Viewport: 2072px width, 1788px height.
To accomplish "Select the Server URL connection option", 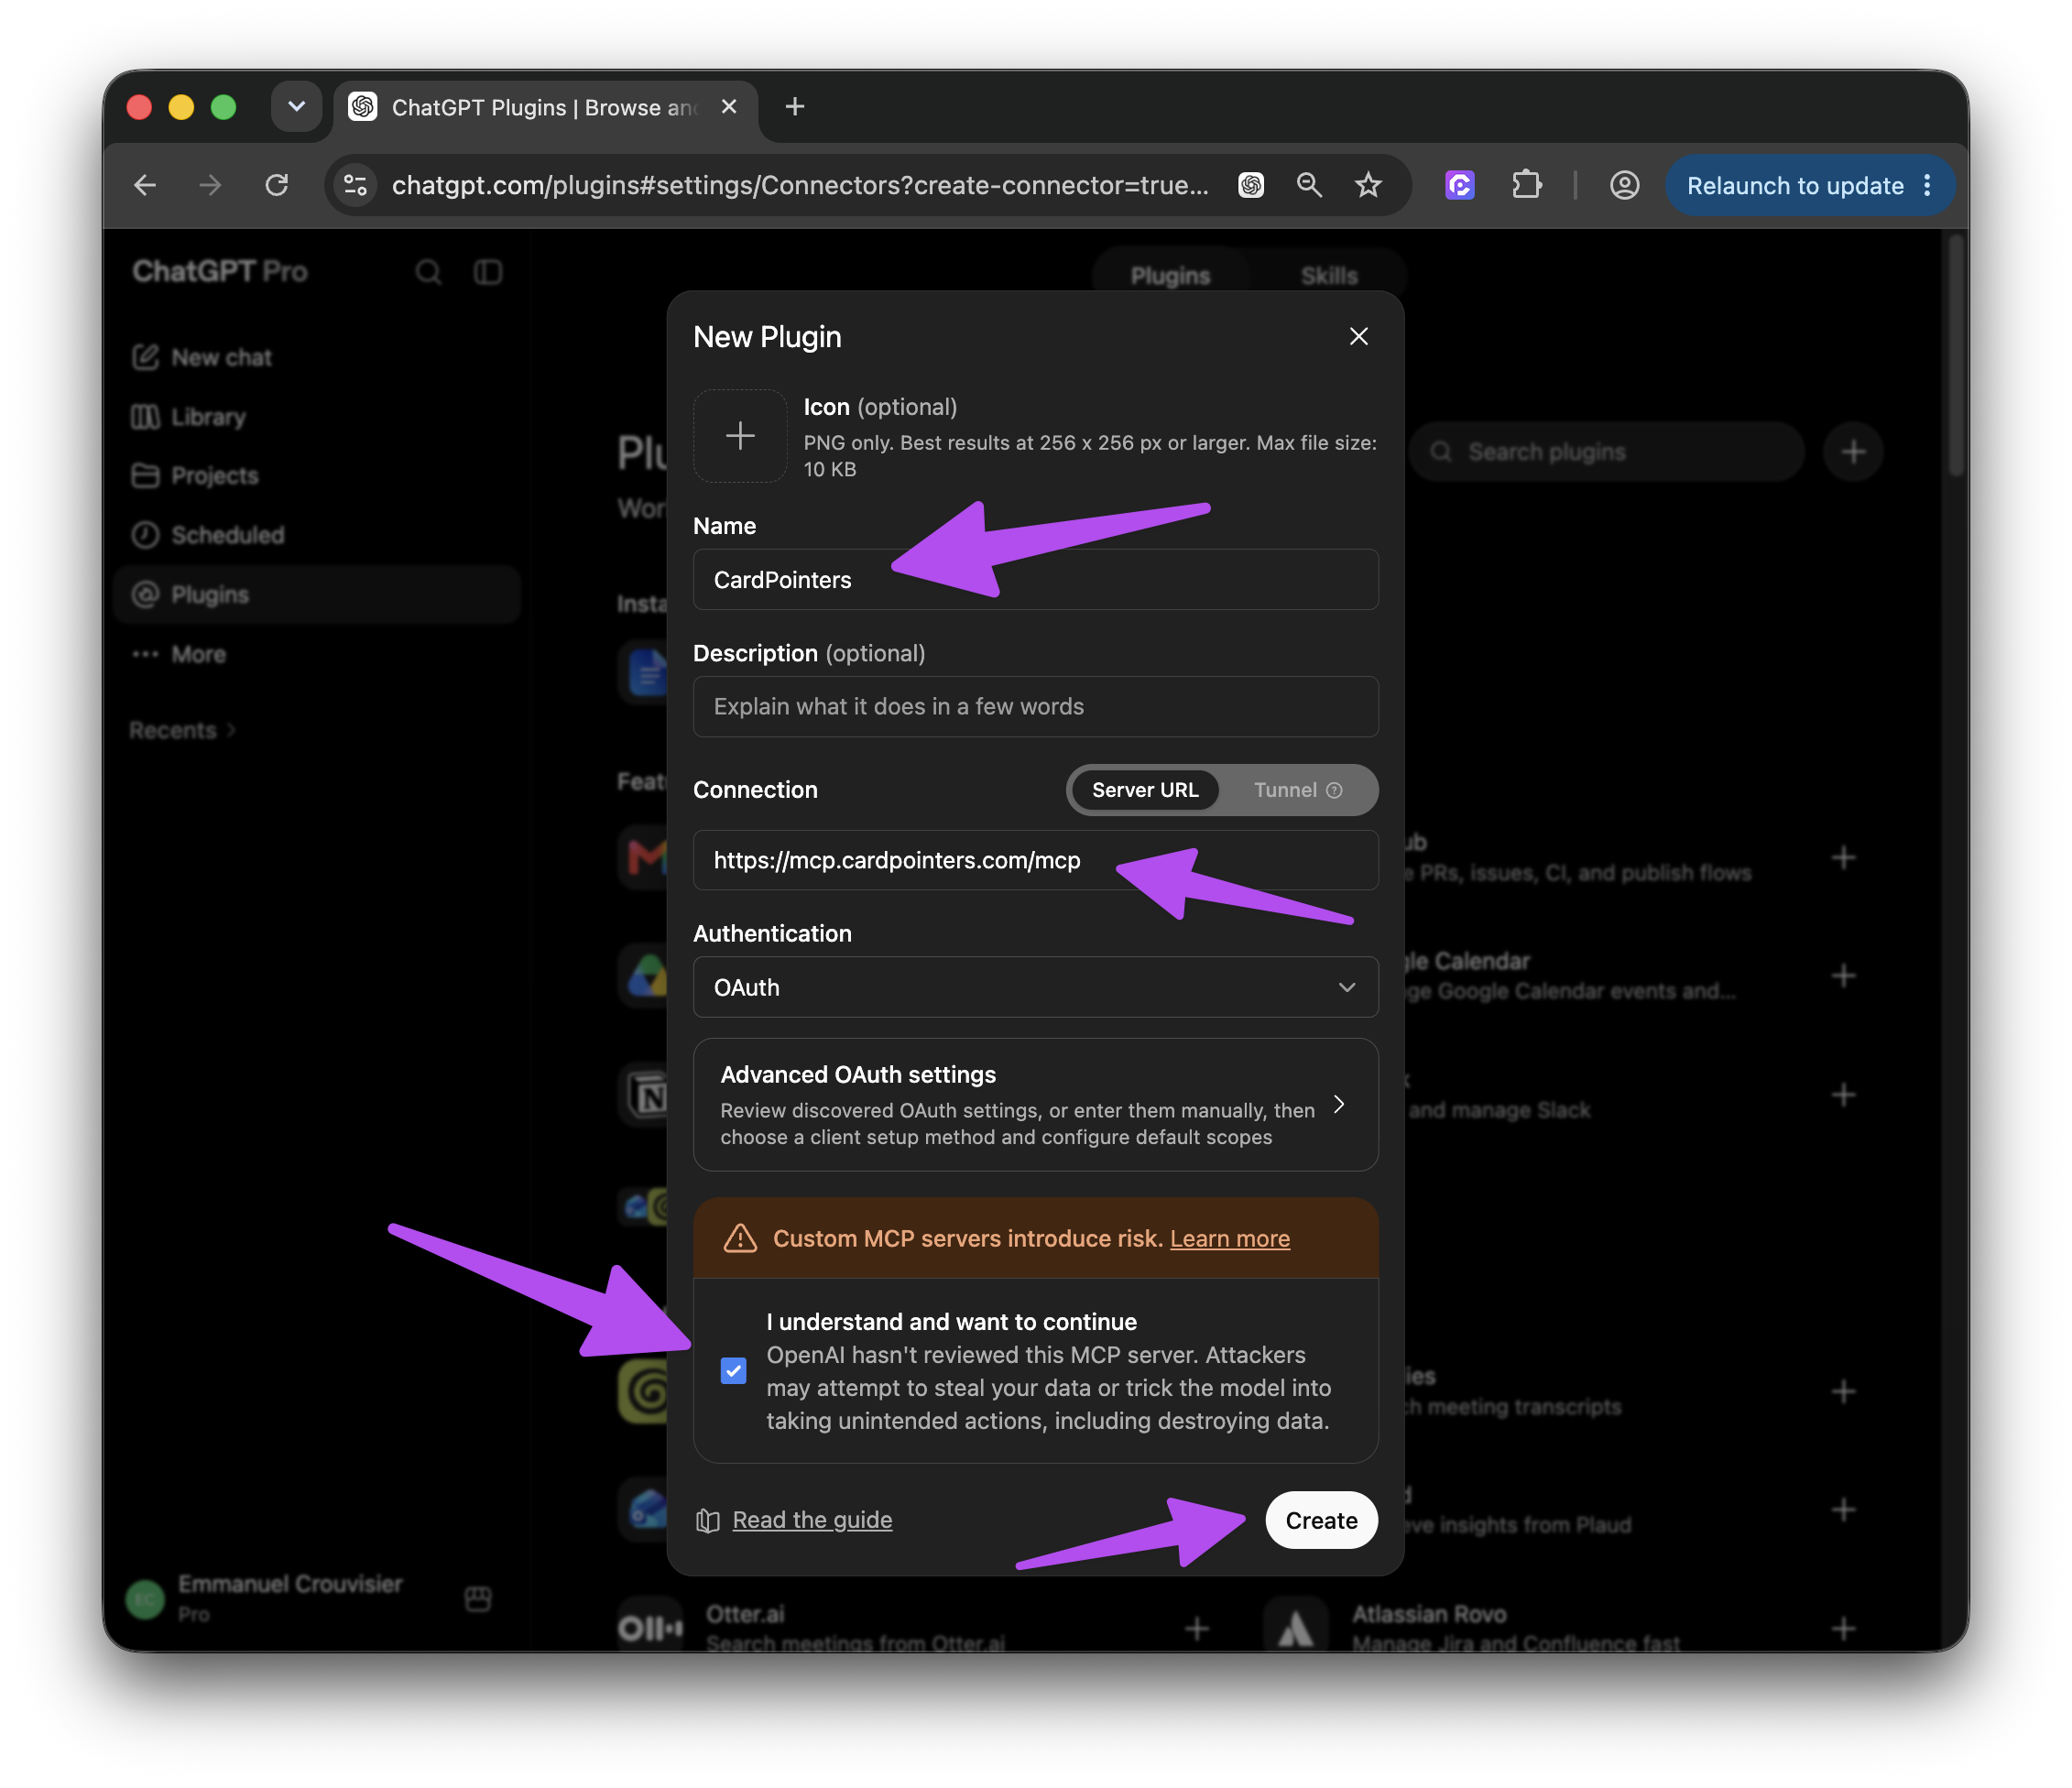I will click(1144, 790).
